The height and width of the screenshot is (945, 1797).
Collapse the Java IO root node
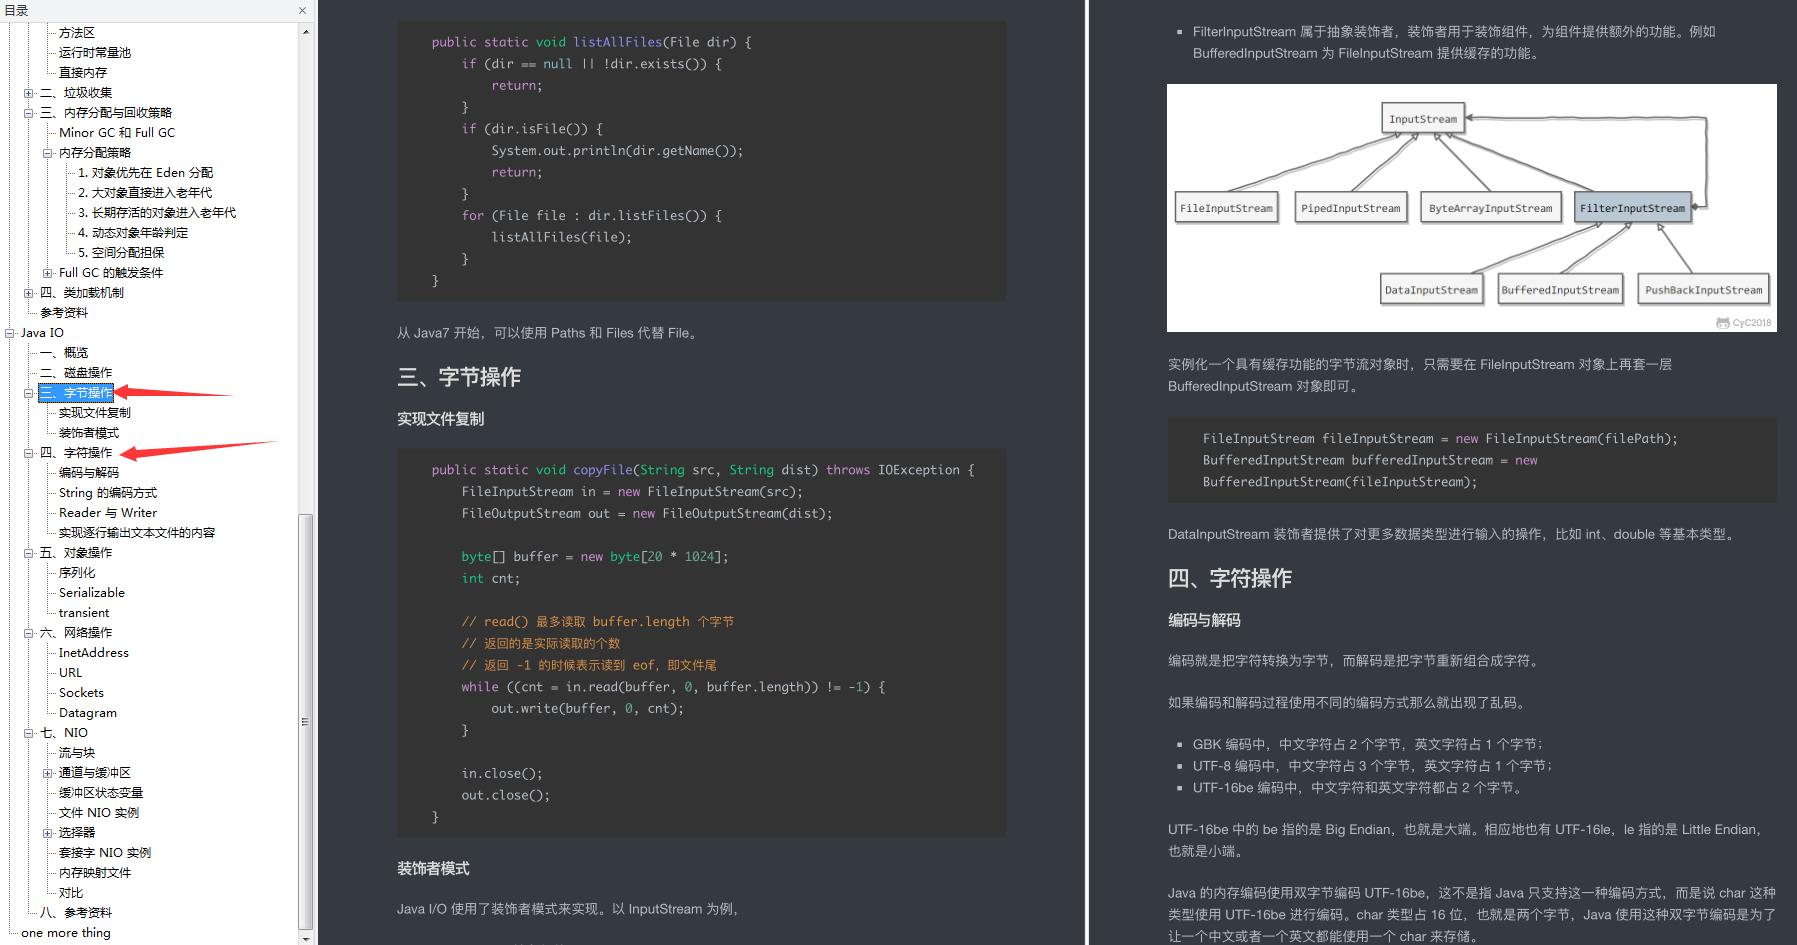(9, 333)
